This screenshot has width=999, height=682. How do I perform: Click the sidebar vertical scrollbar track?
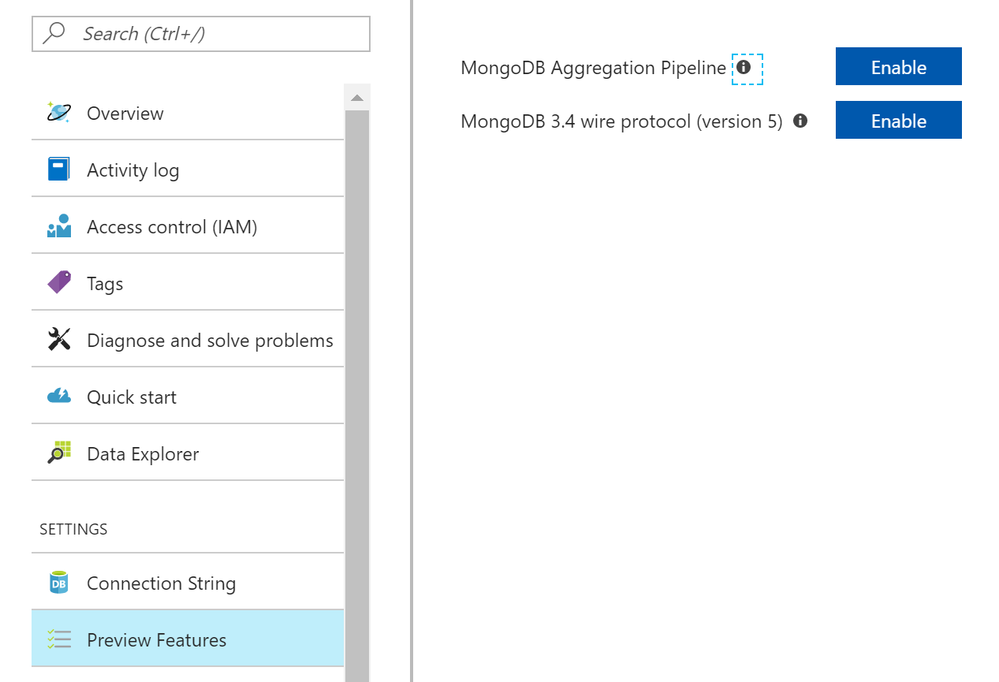coord(357,400)
